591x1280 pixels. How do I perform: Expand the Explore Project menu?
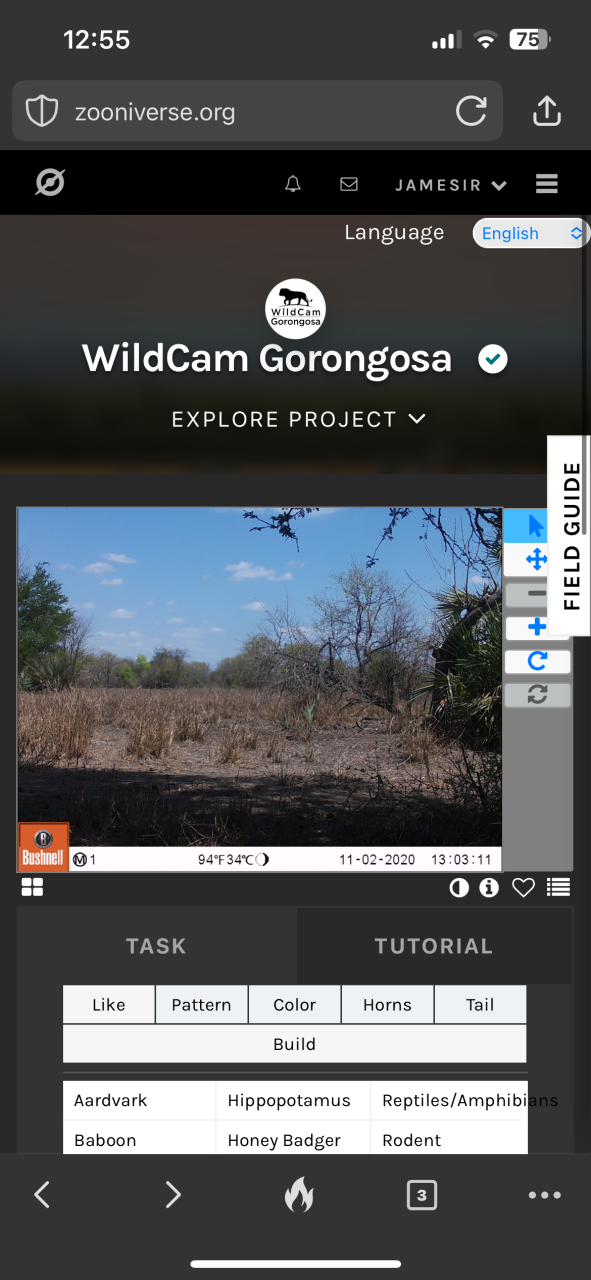click(x=298, y=419)
